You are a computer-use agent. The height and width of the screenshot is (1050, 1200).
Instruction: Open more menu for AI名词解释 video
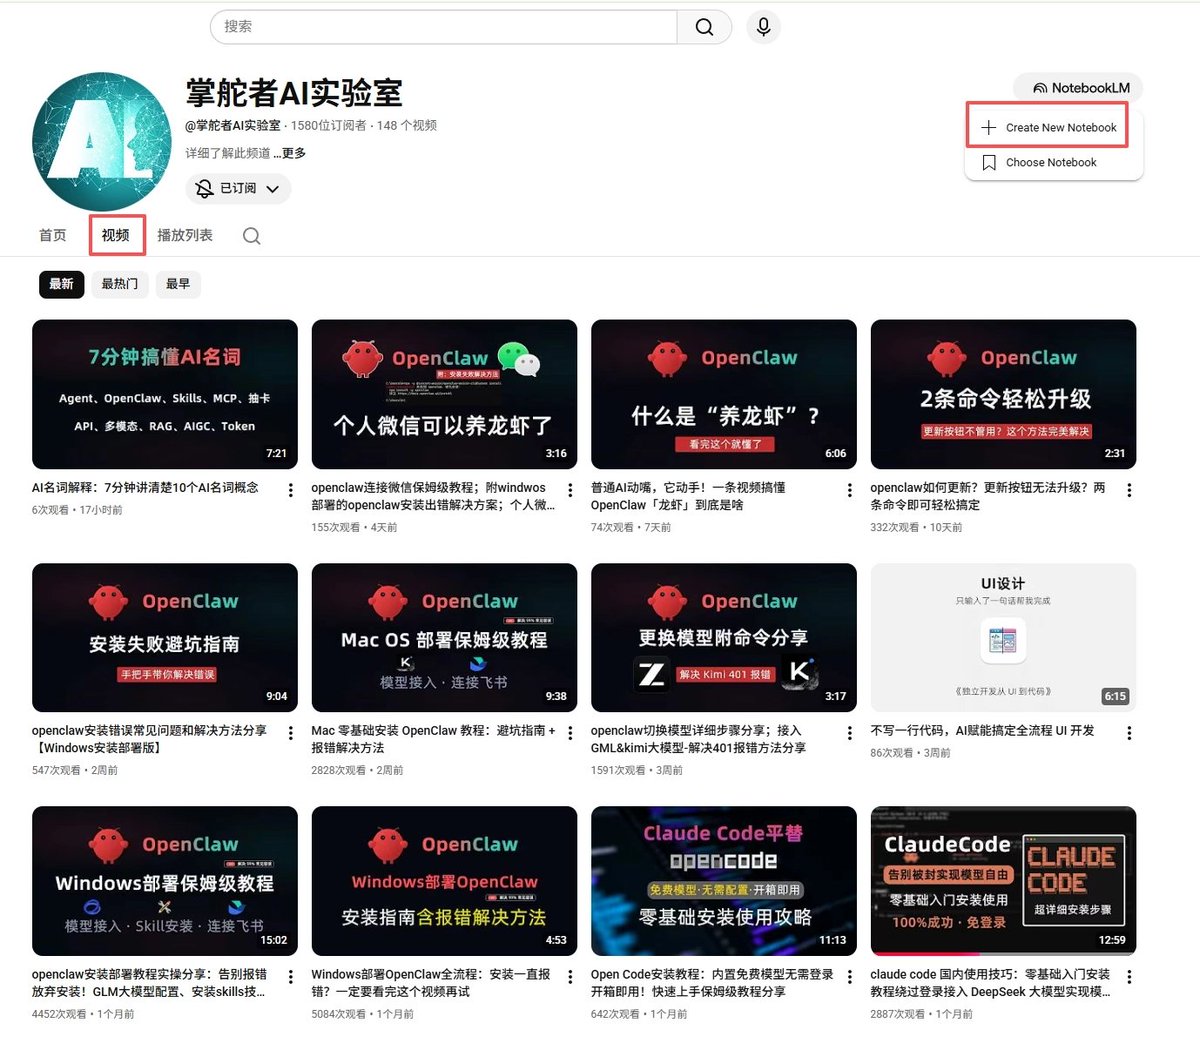click(x=290, y=490)
